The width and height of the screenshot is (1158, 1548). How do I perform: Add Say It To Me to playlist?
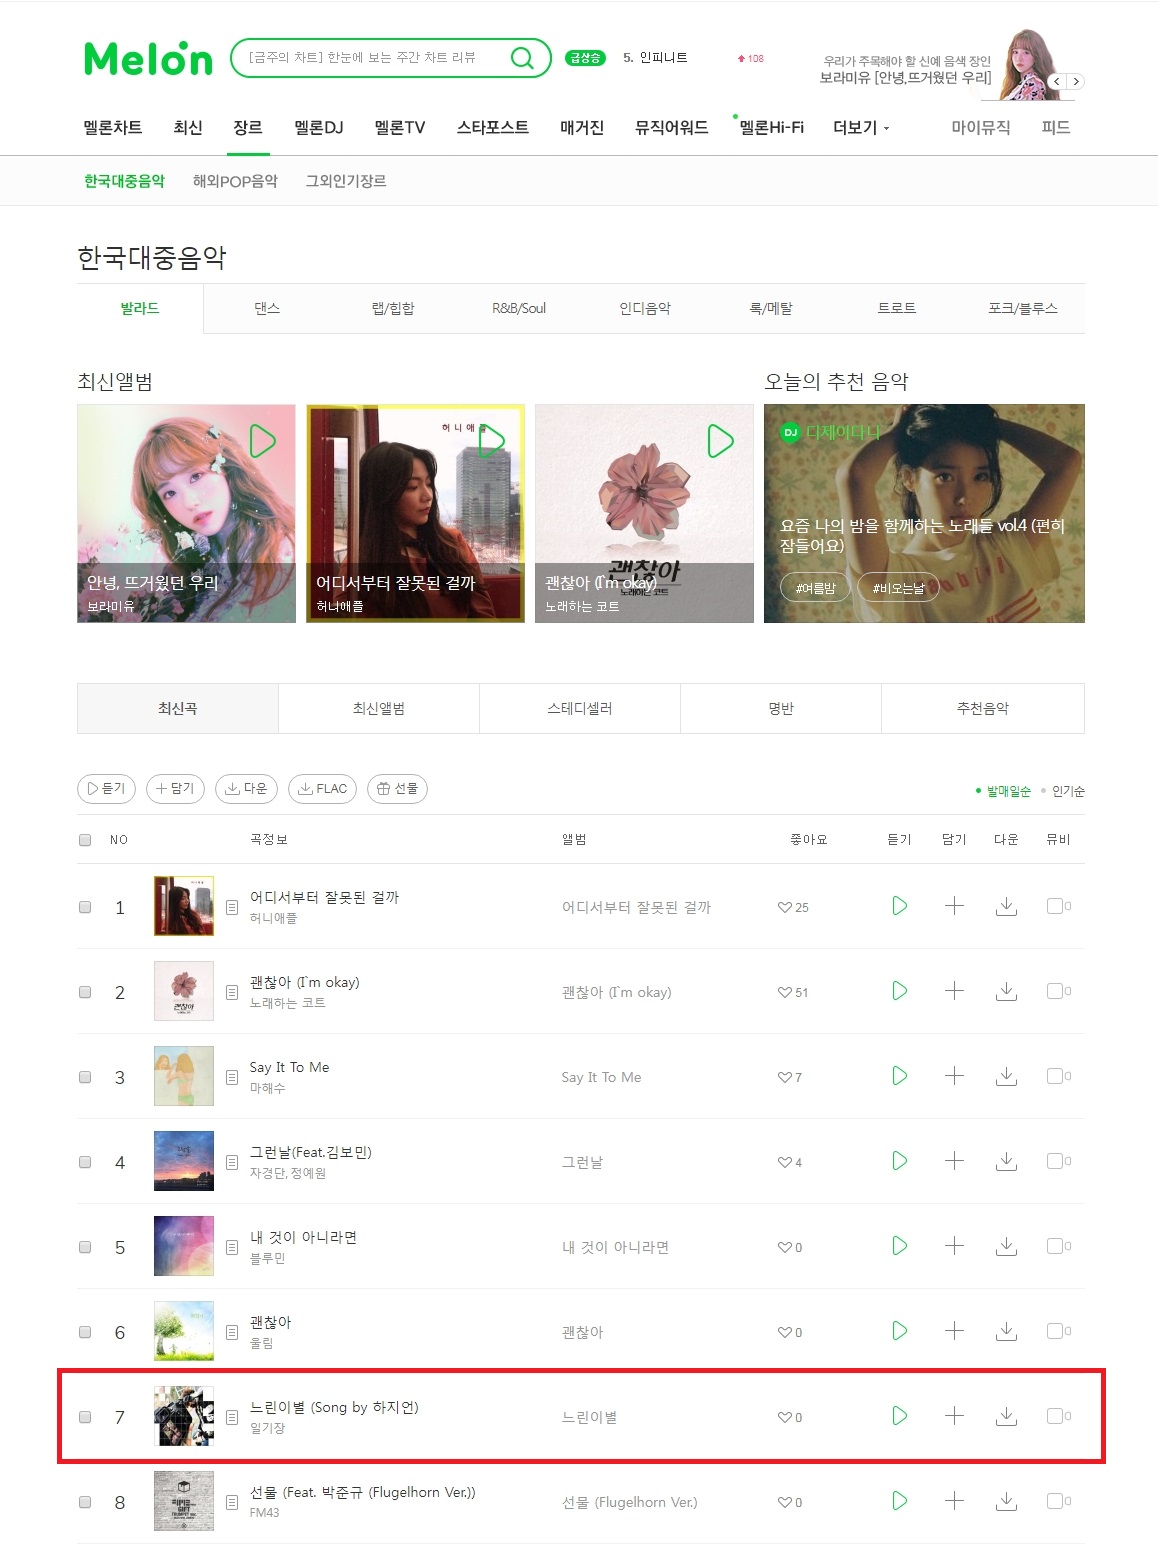tap(954, 1076)
